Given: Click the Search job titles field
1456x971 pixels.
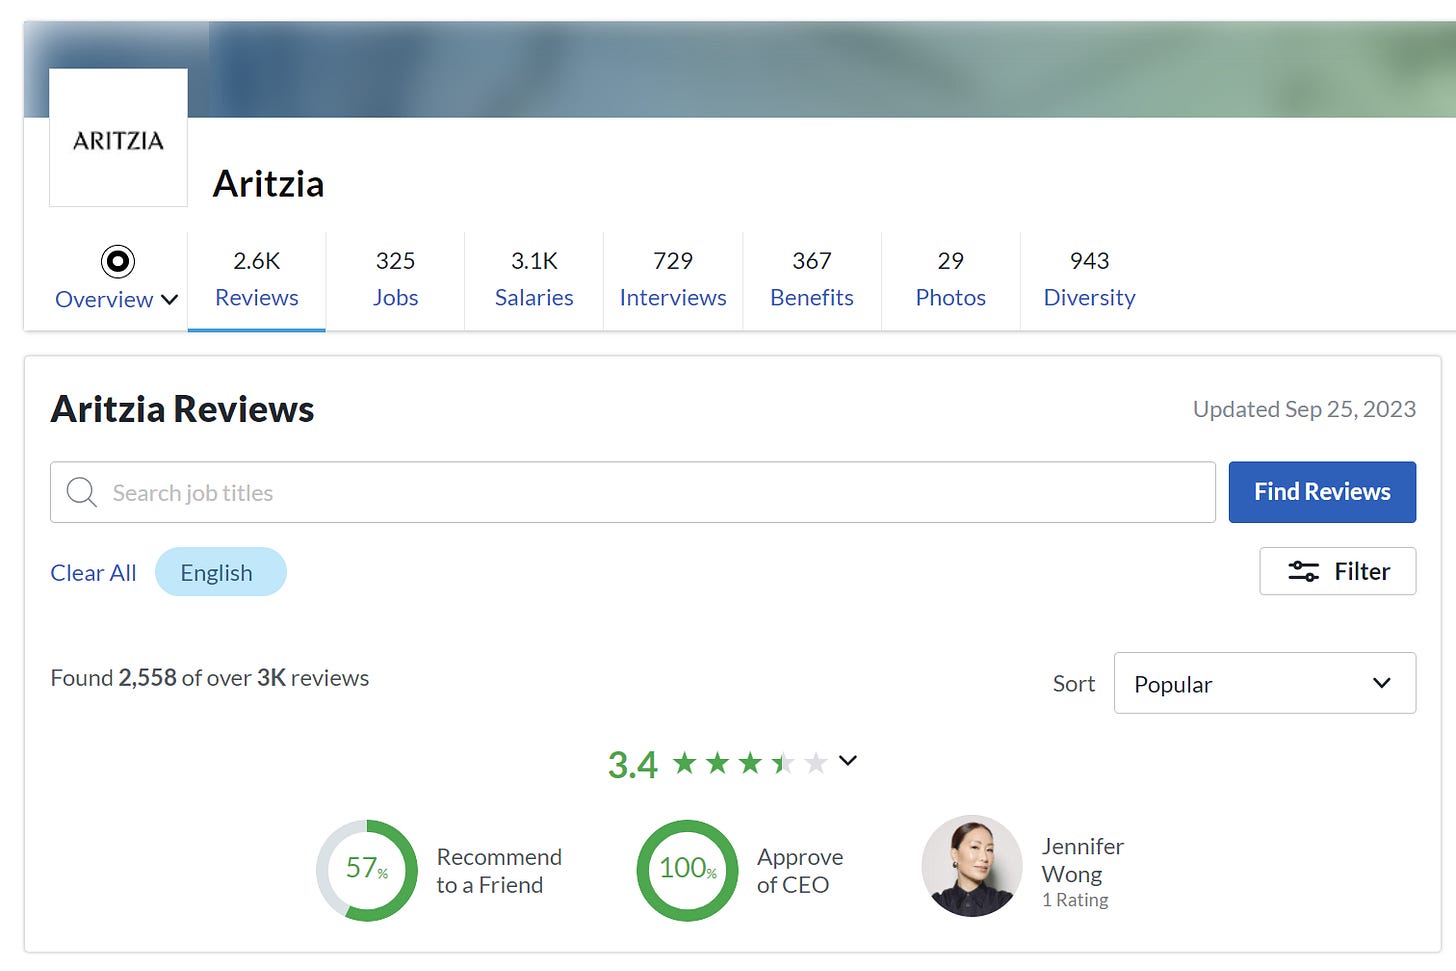Looking at the screenshot, I should click(x=633, y=492).
